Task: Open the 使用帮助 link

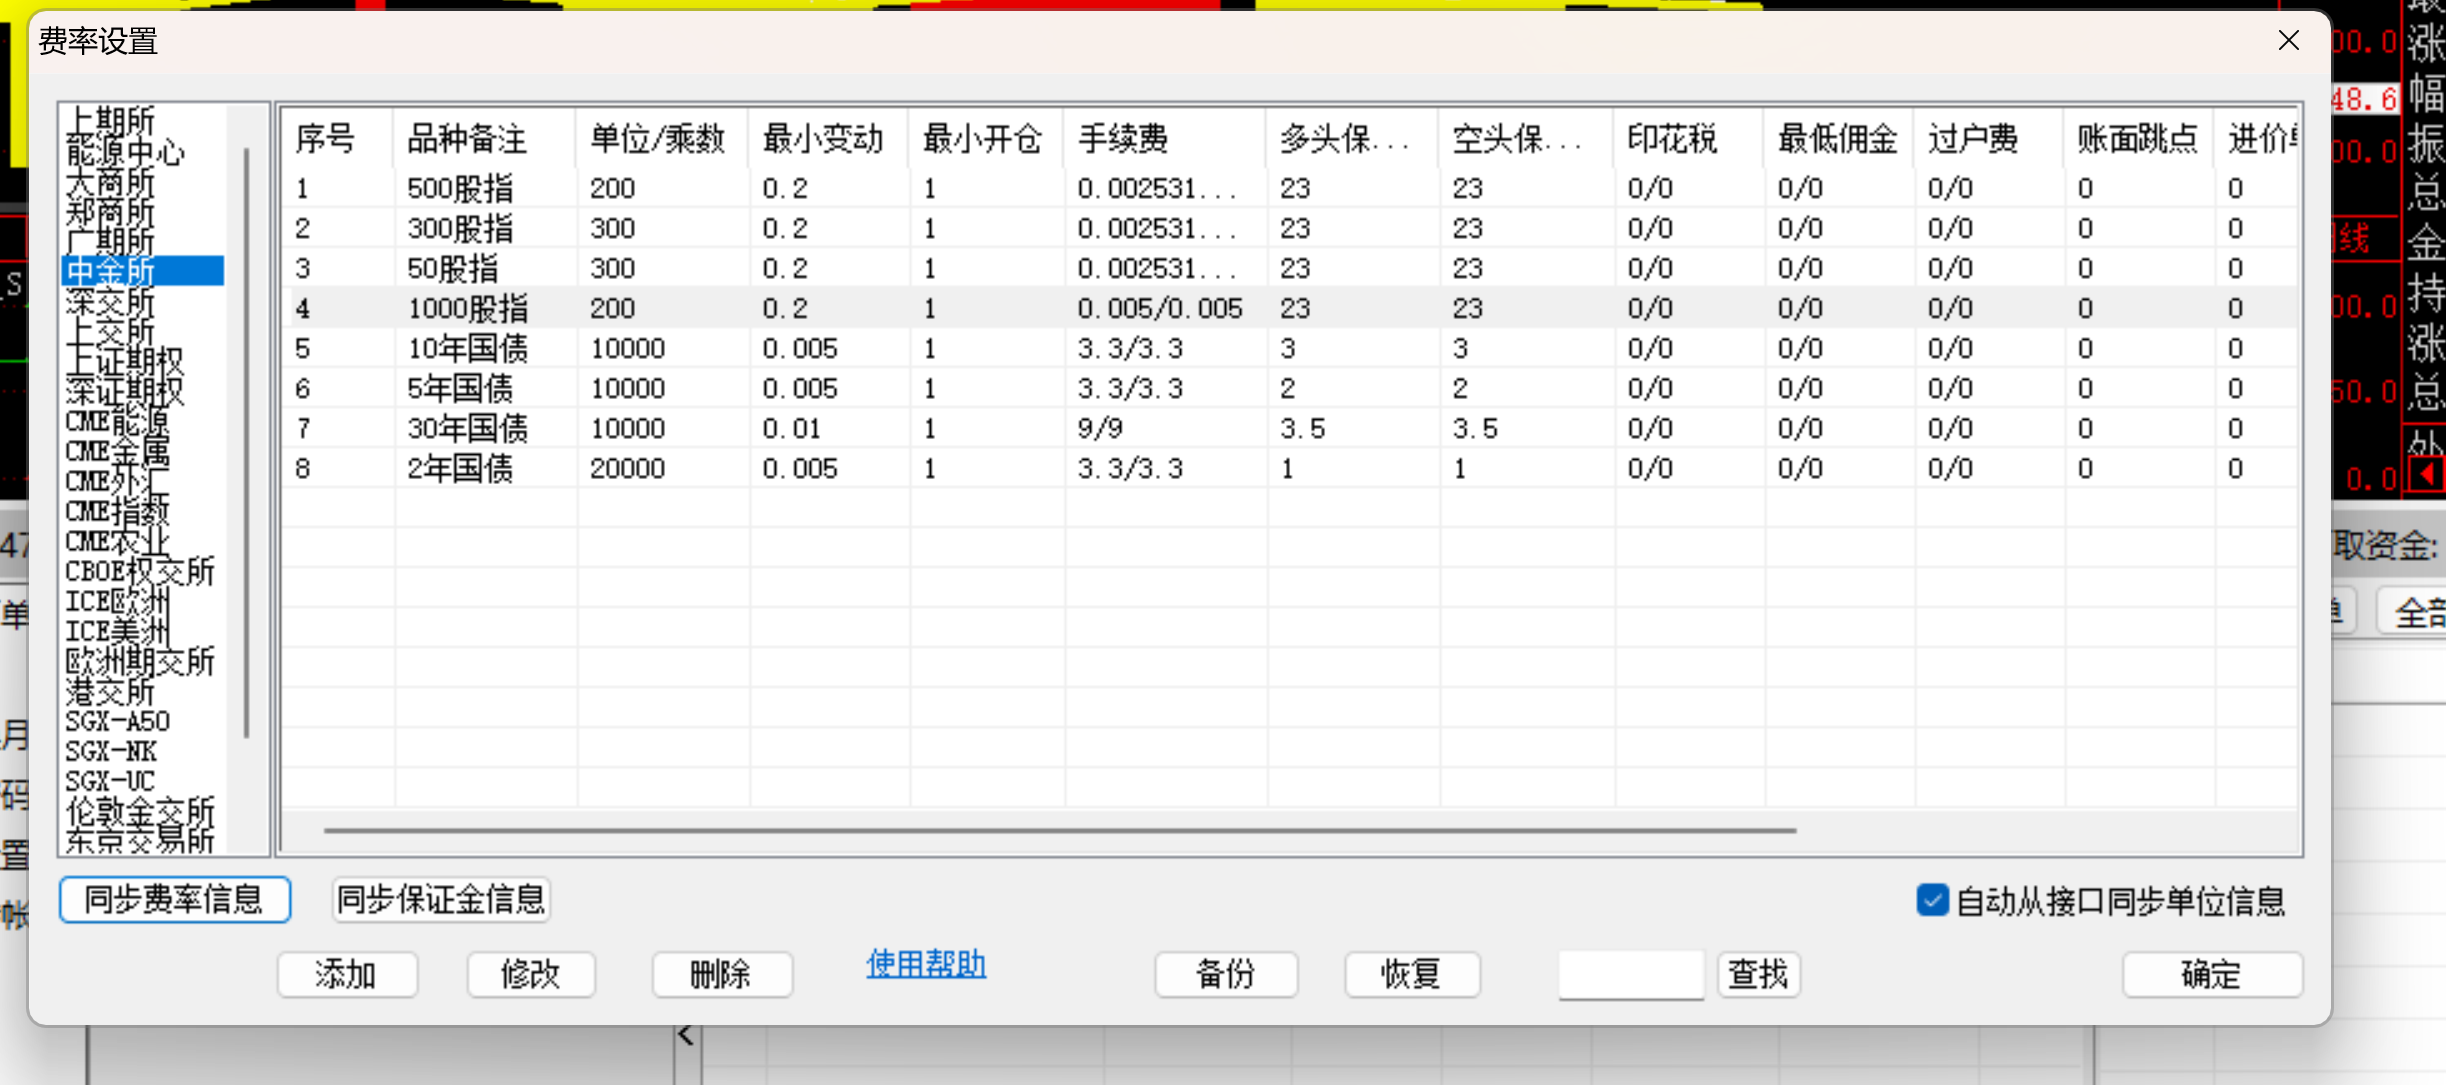Action: pos(926,964)
